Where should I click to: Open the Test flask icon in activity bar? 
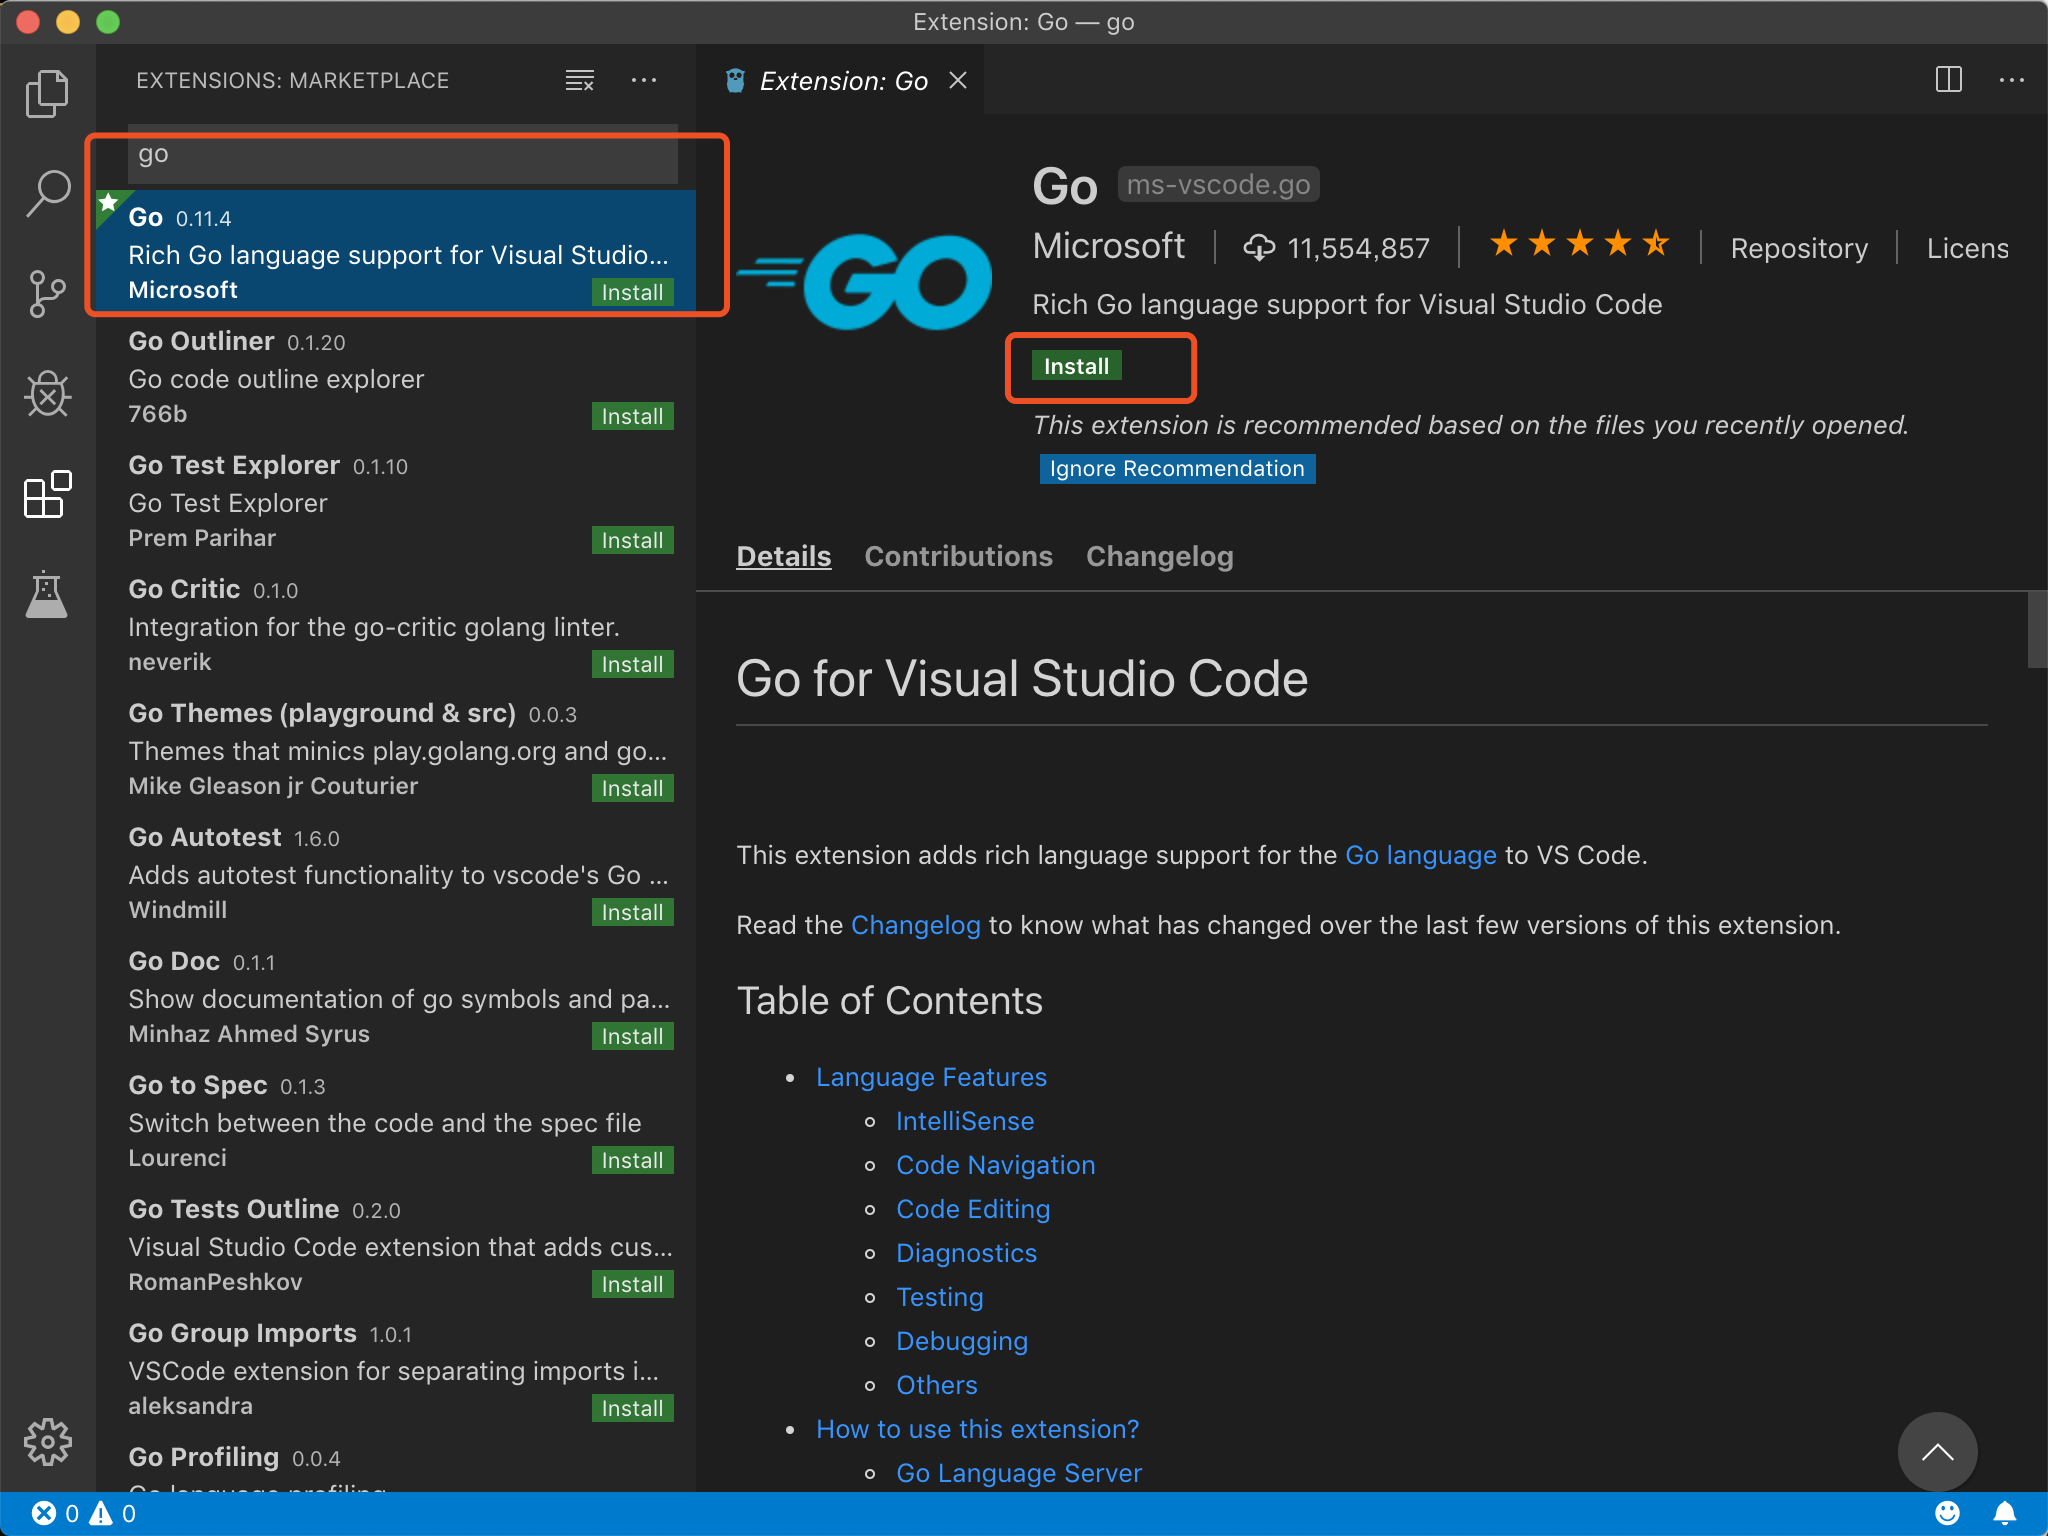pyautogui.click(x=47, y=594)
